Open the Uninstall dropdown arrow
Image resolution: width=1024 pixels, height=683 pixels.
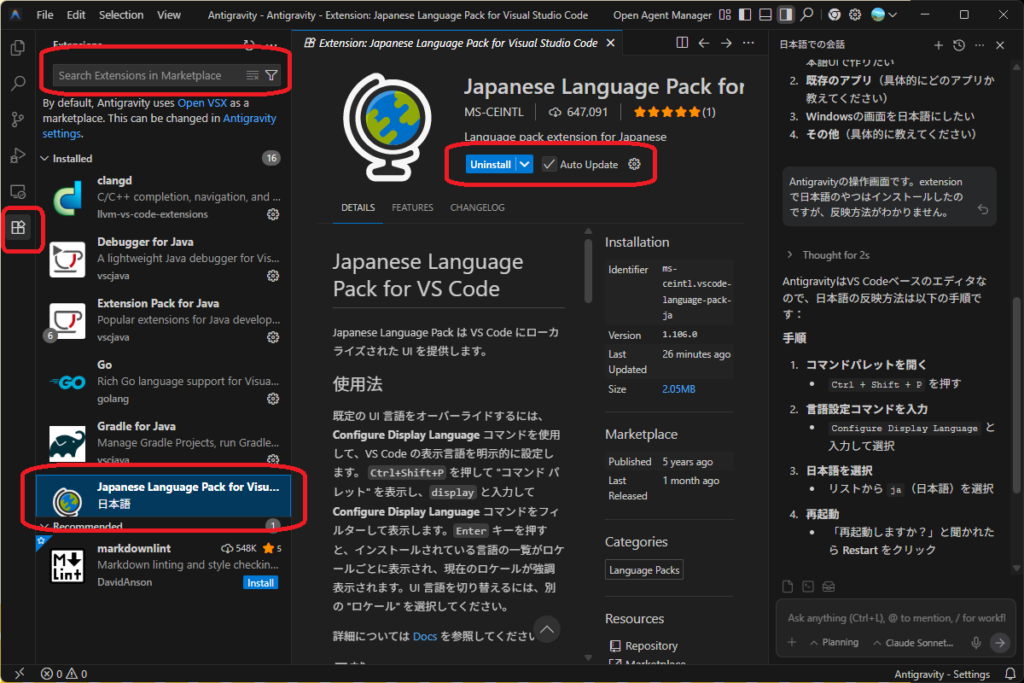click(525, 164)
